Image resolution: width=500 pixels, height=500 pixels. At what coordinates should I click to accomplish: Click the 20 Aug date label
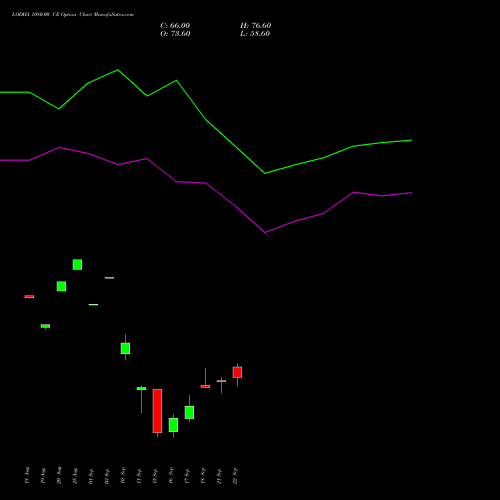coord(59,475)
